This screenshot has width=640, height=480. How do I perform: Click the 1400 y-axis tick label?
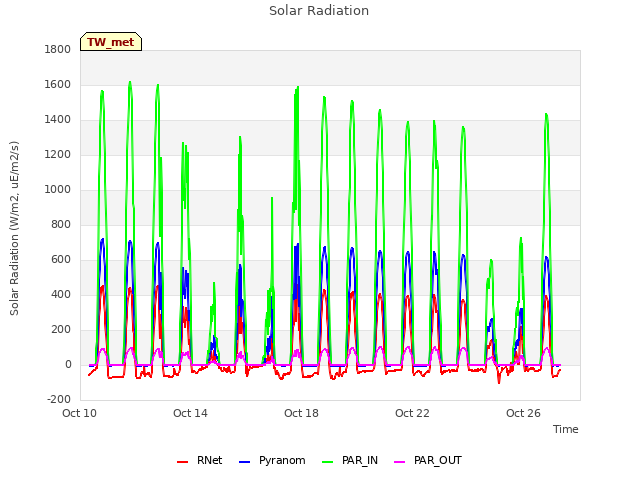[x=58, y=120]
